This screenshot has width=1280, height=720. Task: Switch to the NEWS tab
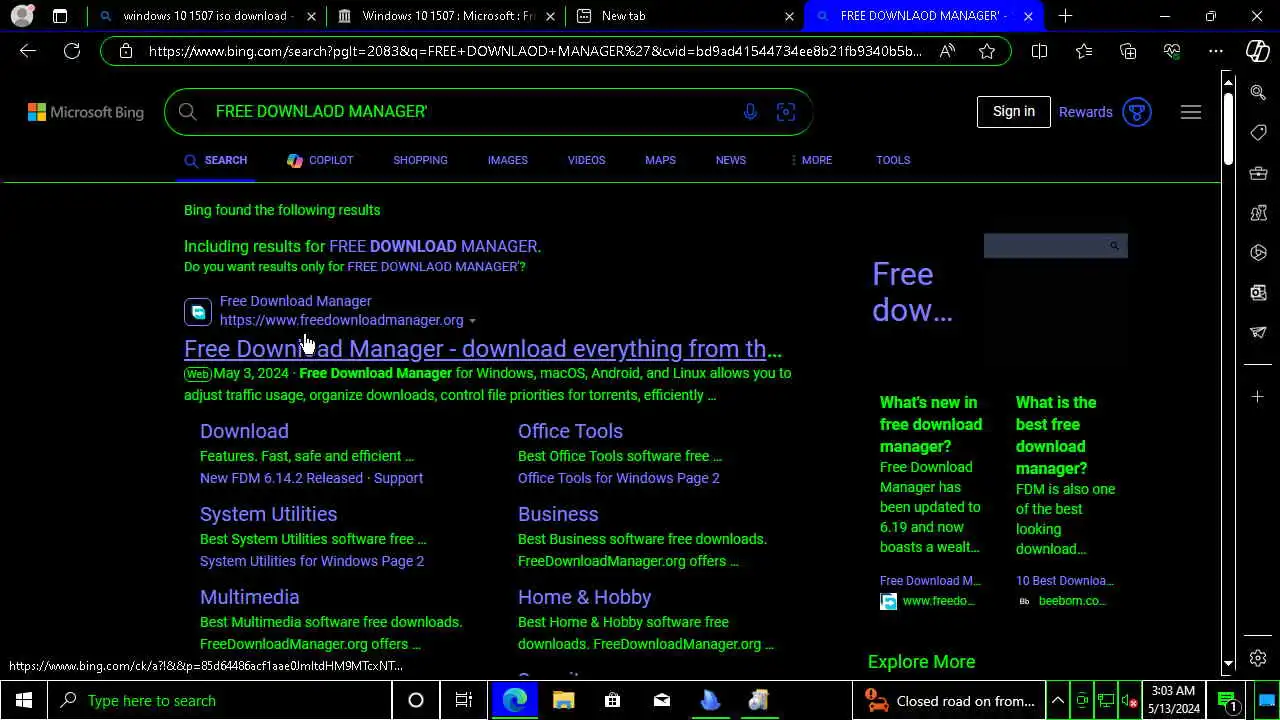pyautogui.click(x=730, y=160)
